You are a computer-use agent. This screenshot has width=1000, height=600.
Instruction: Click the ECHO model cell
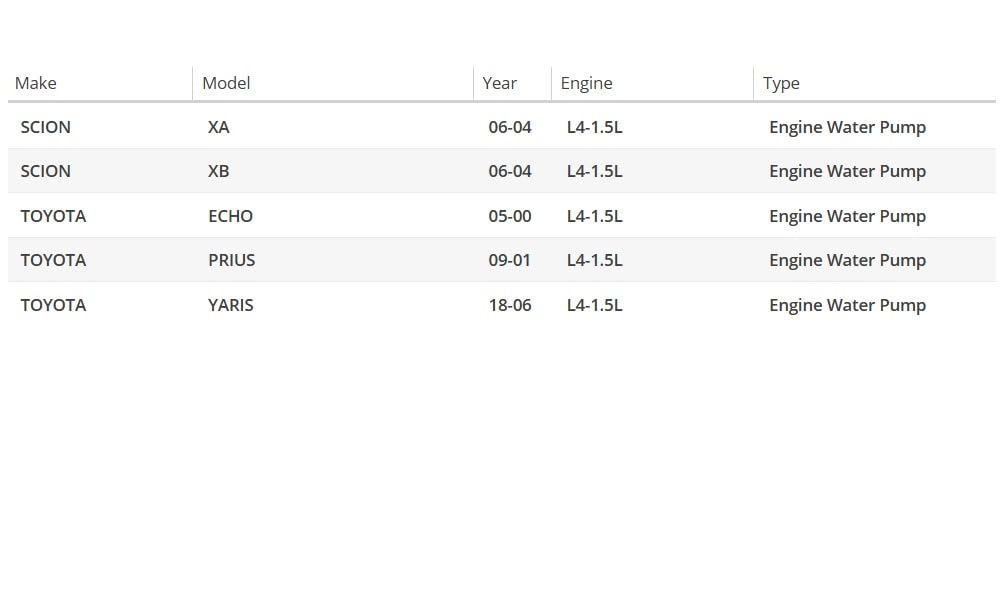pos(231,216)
